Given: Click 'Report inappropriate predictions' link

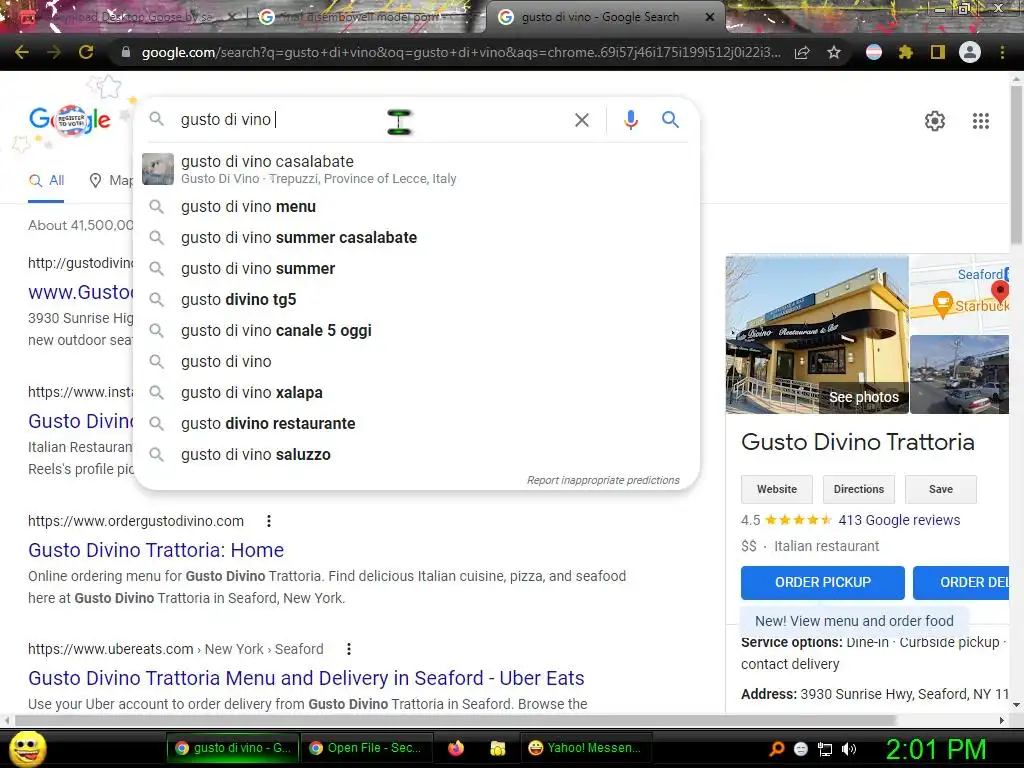Looking at the screenshot, I should click(603, 481).
